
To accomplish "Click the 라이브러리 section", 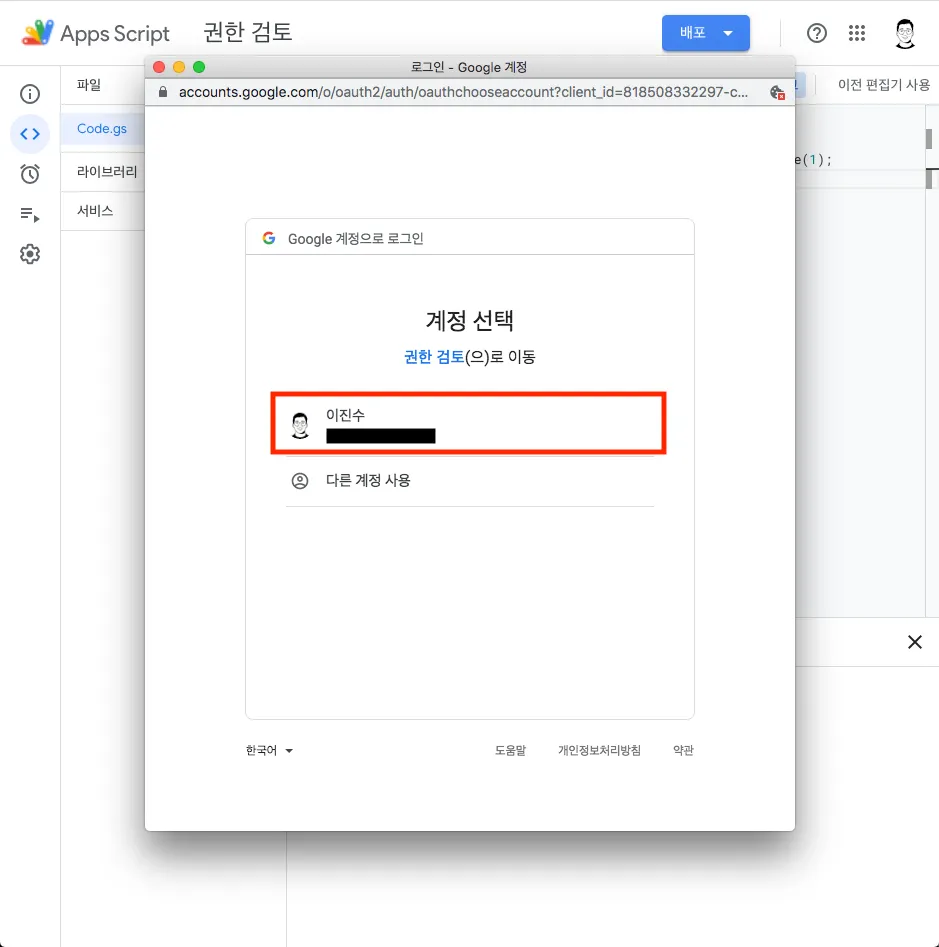I will (107, 172).
